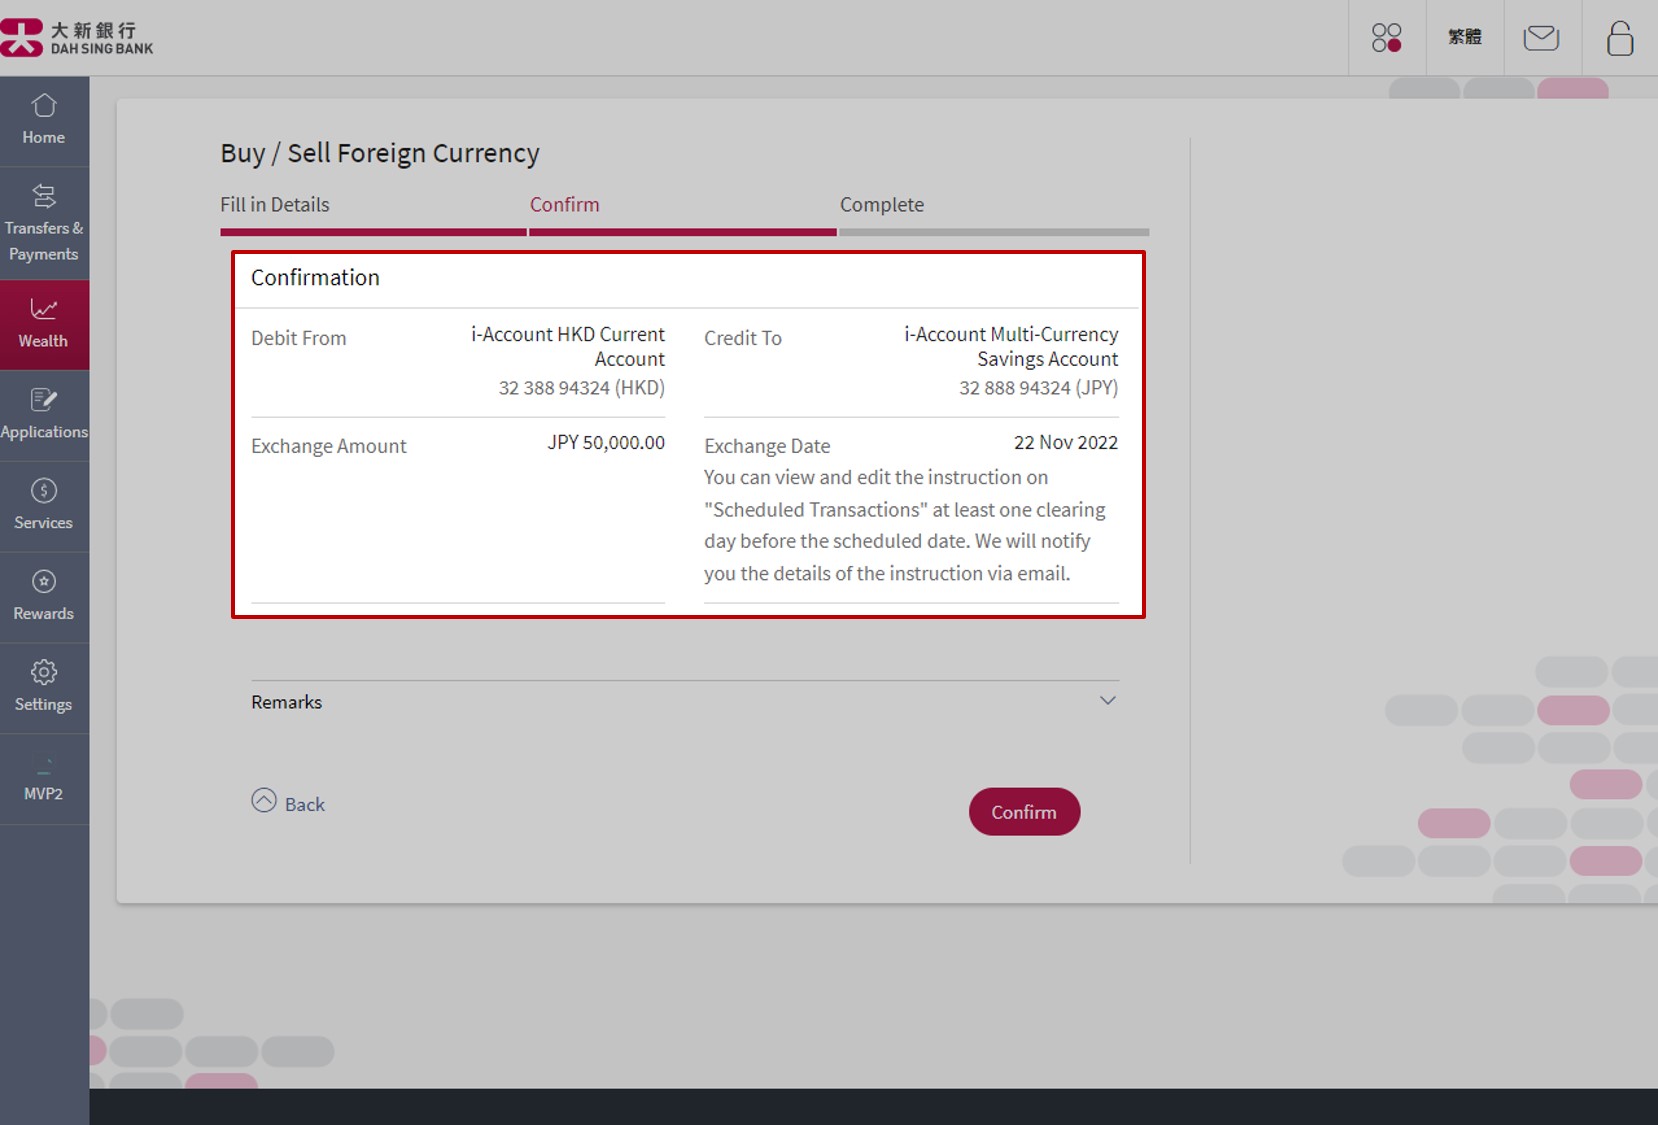The image size is (1658, 1125).
Task: Click debit account number 32 388 94324 (HKD)
Action: (x=582, y=387)
